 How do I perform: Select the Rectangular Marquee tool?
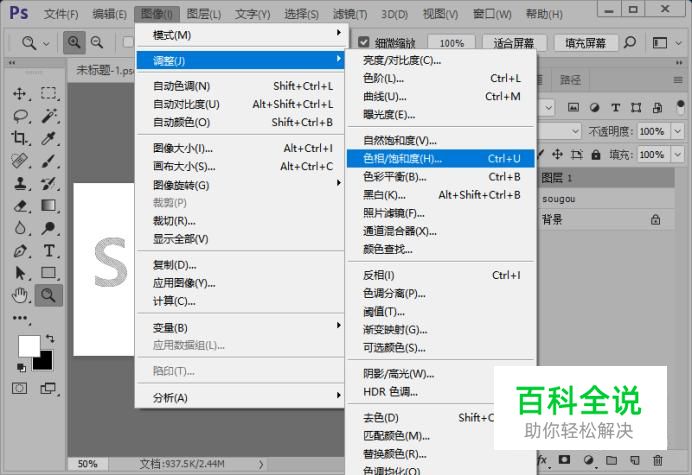(49, 93)
